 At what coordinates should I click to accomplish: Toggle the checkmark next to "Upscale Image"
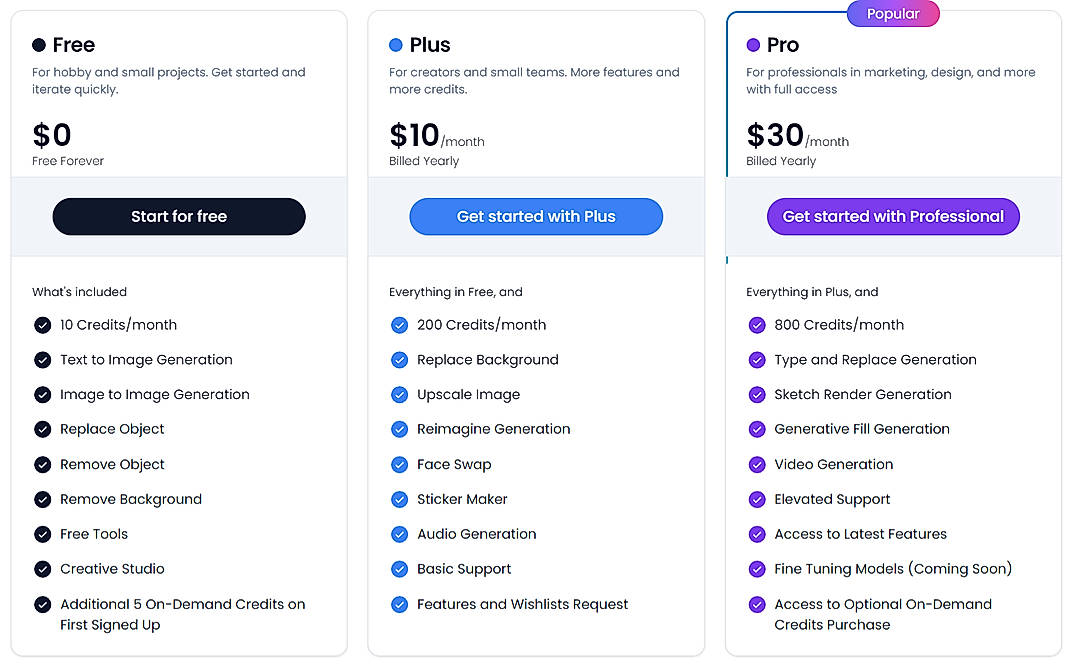point(400,394)
